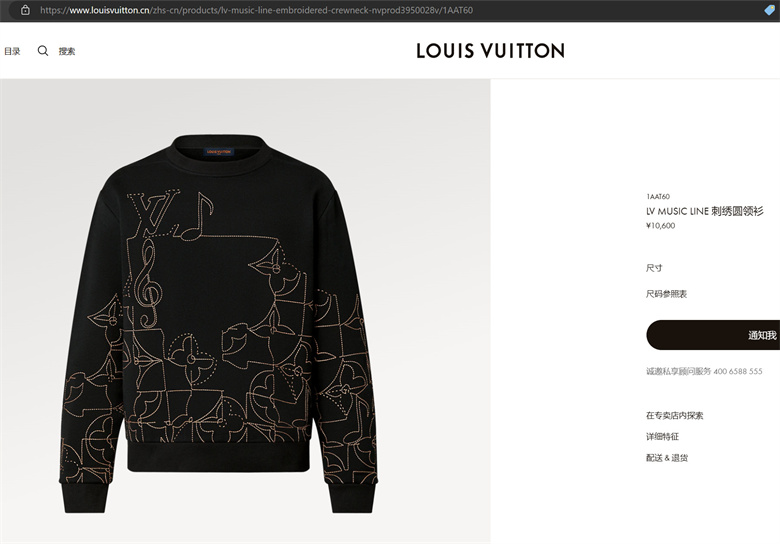Click the 1AAT60 product code
The image size is (780, 544).
pos(658,196)
